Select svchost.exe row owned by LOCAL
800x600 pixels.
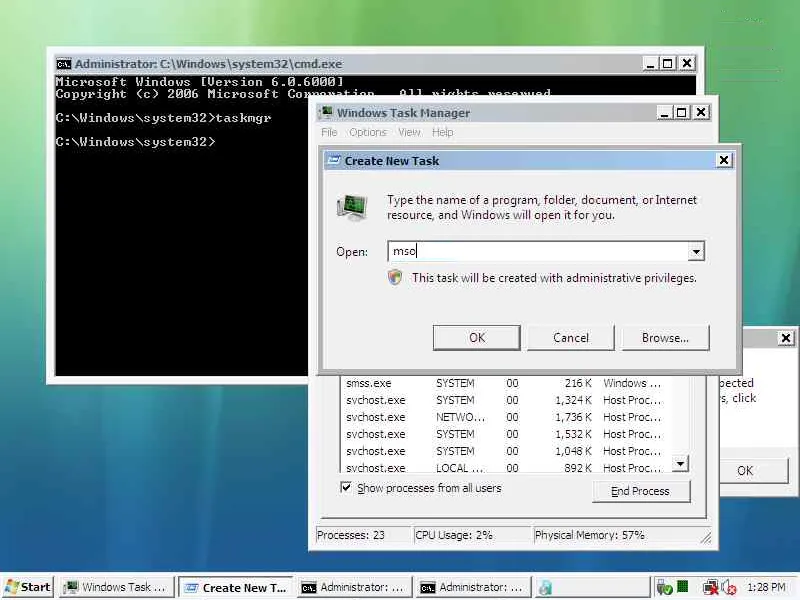click(505, 467)
